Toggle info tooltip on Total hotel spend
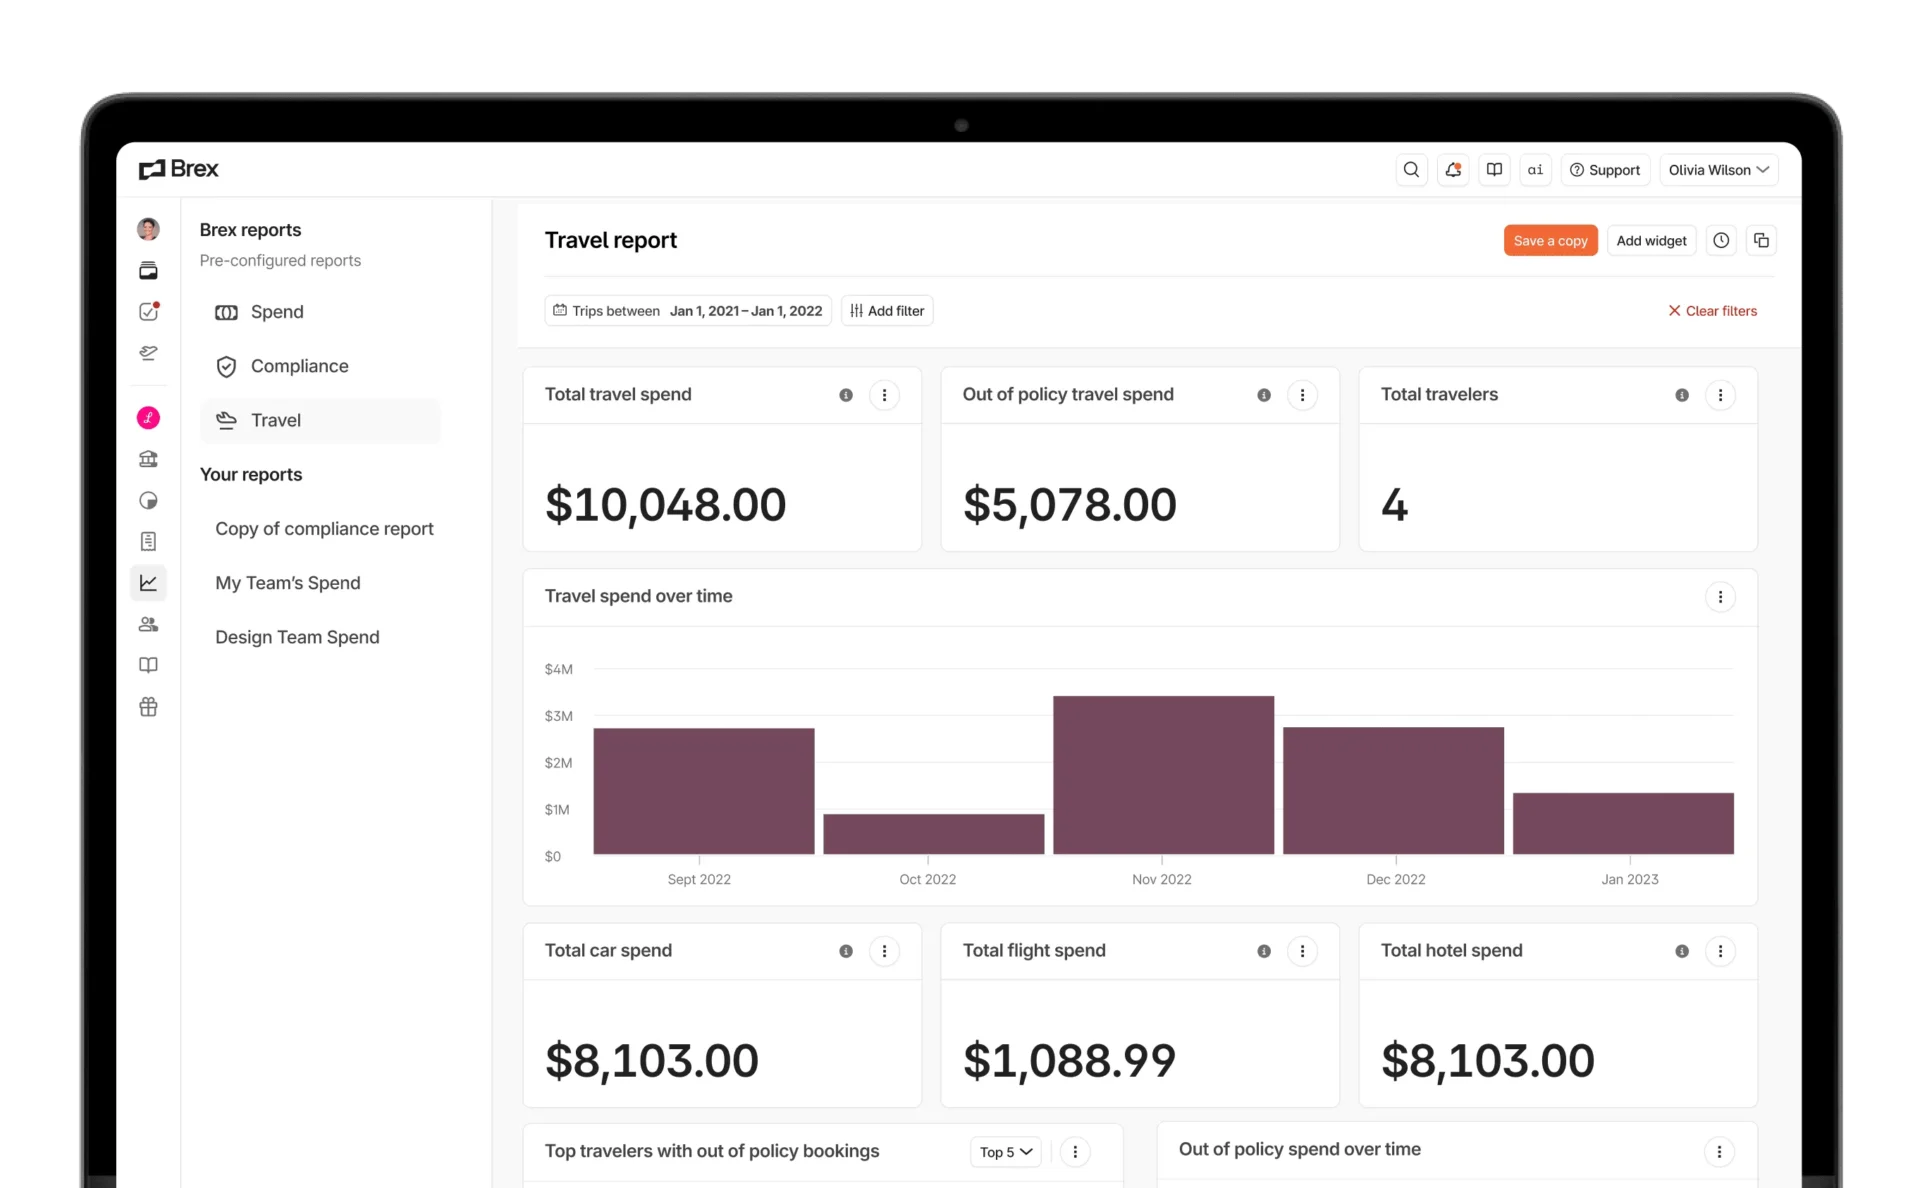 tap(1681, 952)
